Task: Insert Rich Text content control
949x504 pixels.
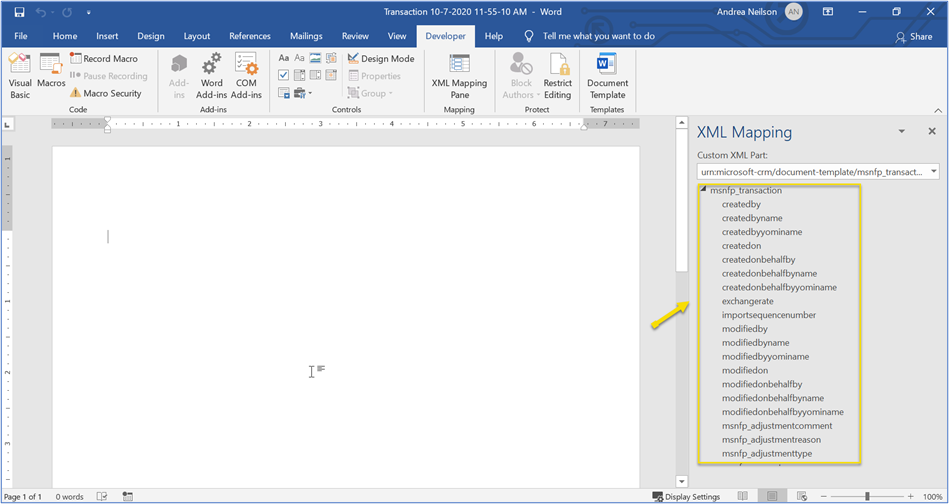Action: point(283,58)
